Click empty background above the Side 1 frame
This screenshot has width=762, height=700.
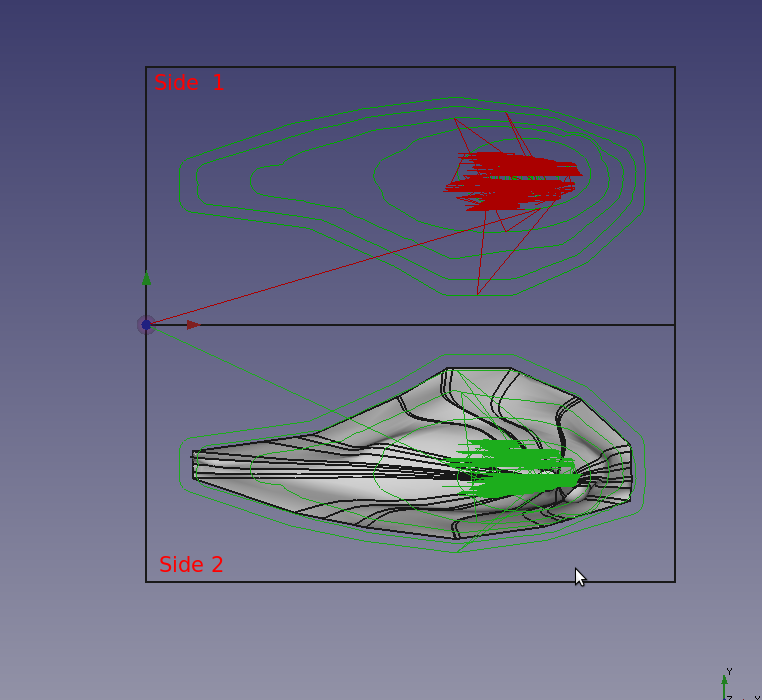(x=400, y=30)
